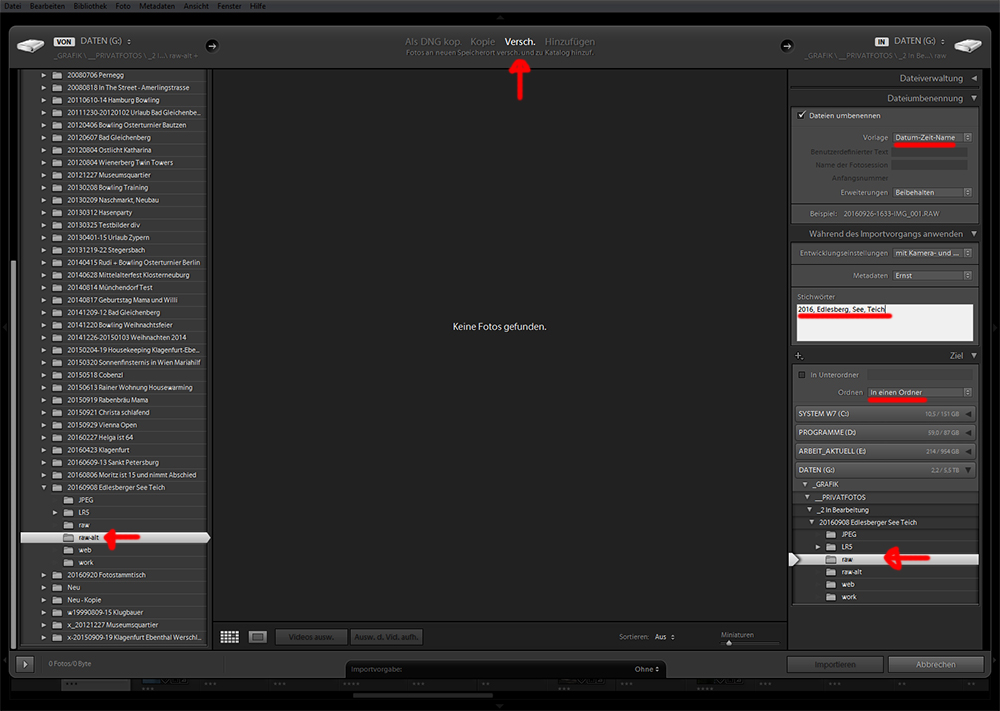Select the web folder in destination tree
Viewport: 1000px width, 711px height.
(848, 584)
